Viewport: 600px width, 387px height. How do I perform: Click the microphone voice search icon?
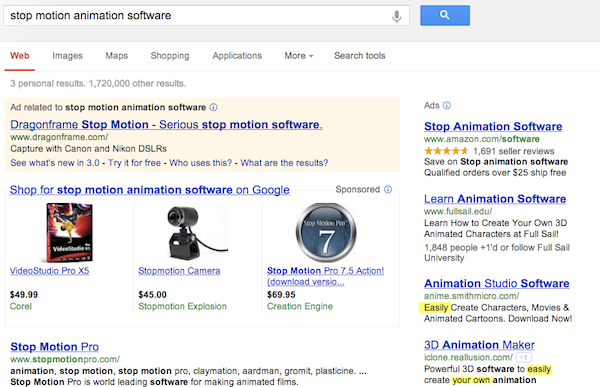point(397,16)
